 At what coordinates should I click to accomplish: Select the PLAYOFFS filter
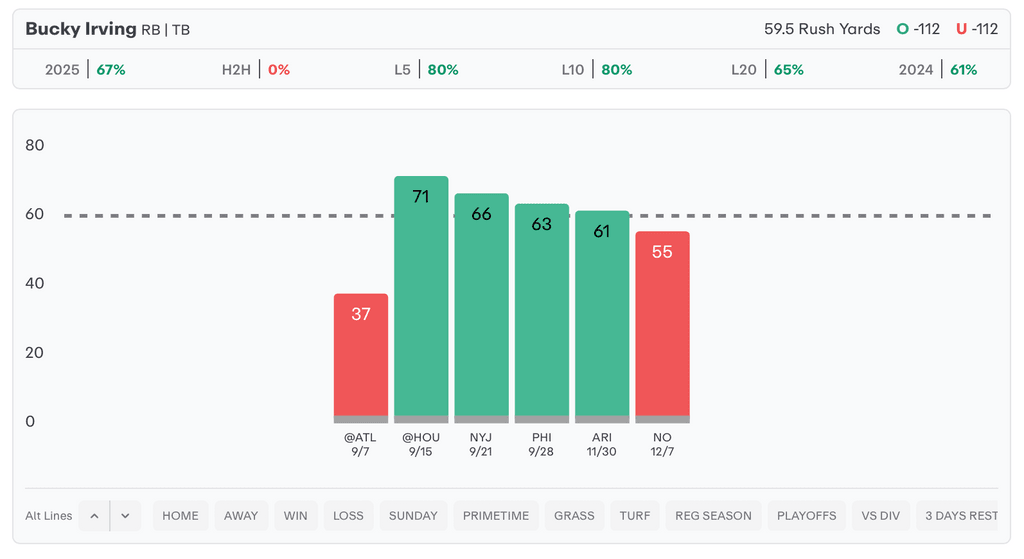(x=806, y=516)
